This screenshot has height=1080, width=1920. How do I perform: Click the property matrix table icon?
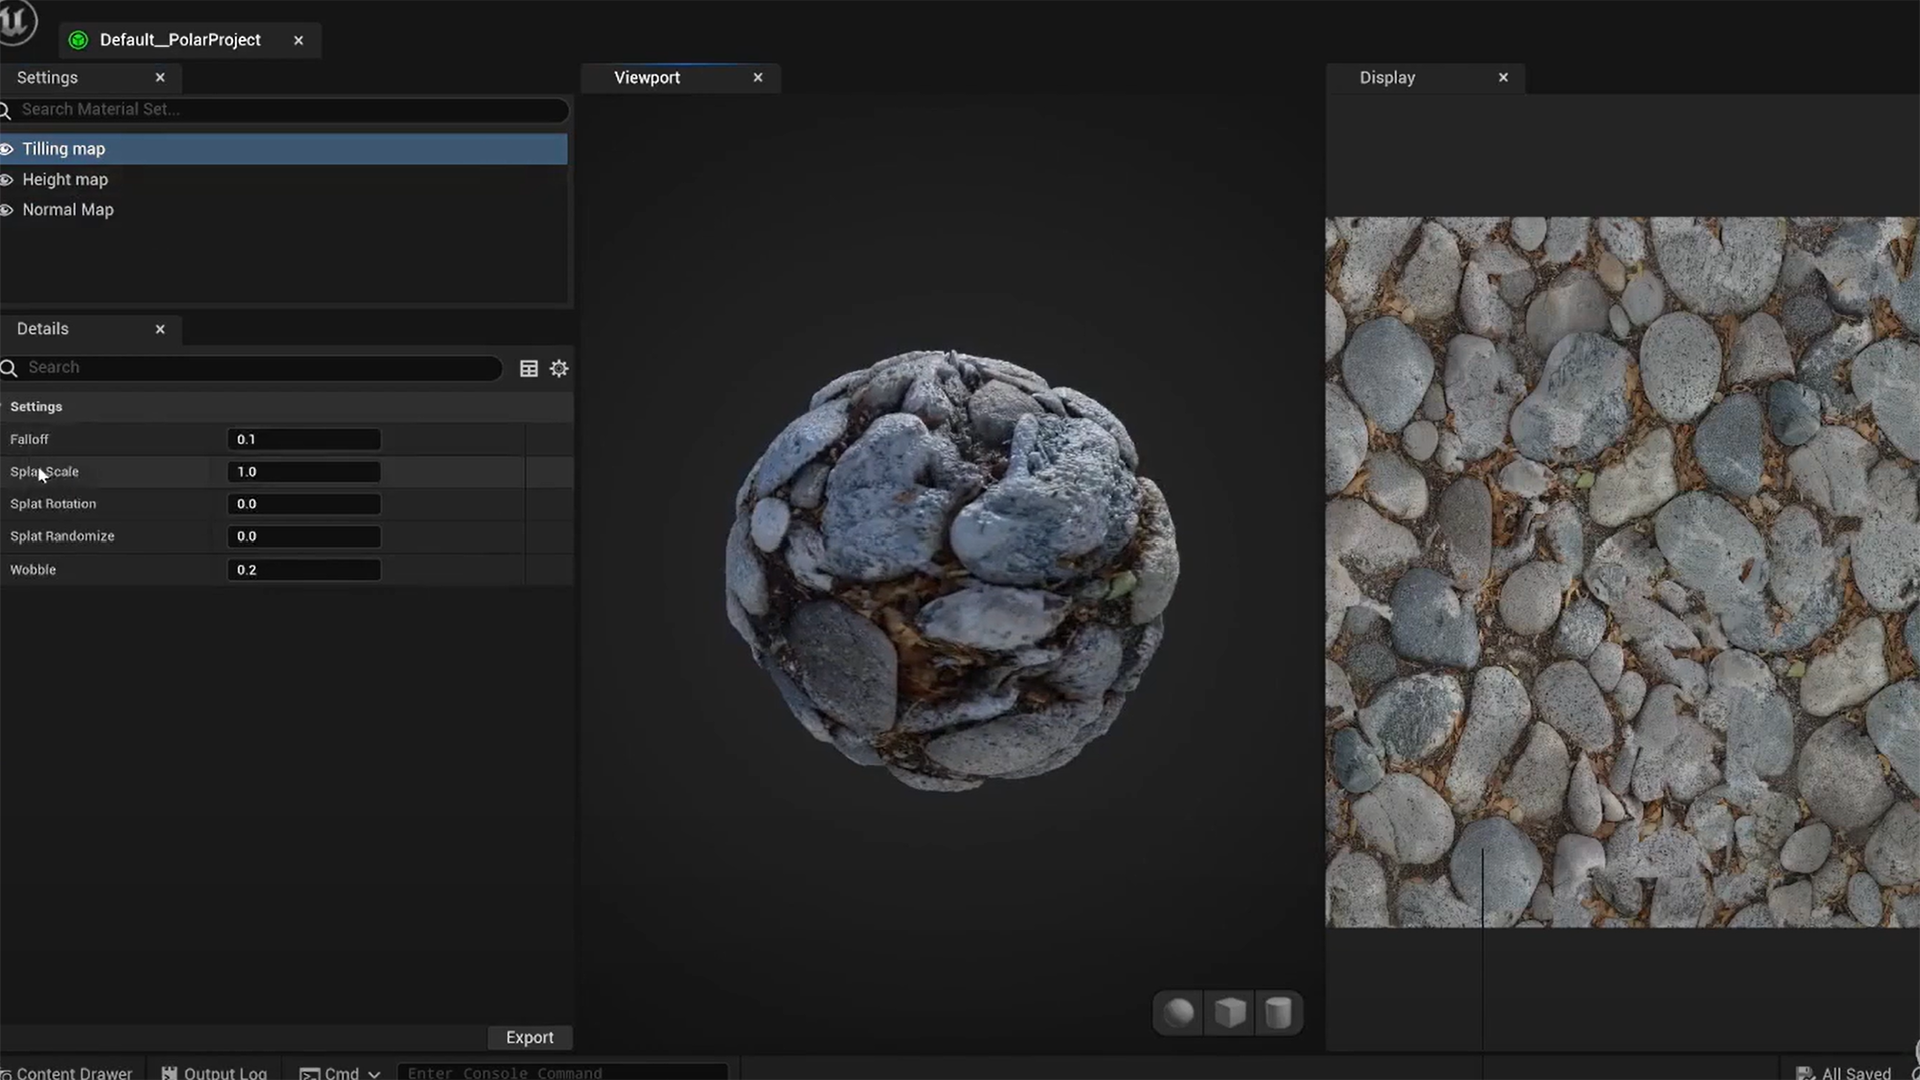(529, 369)
